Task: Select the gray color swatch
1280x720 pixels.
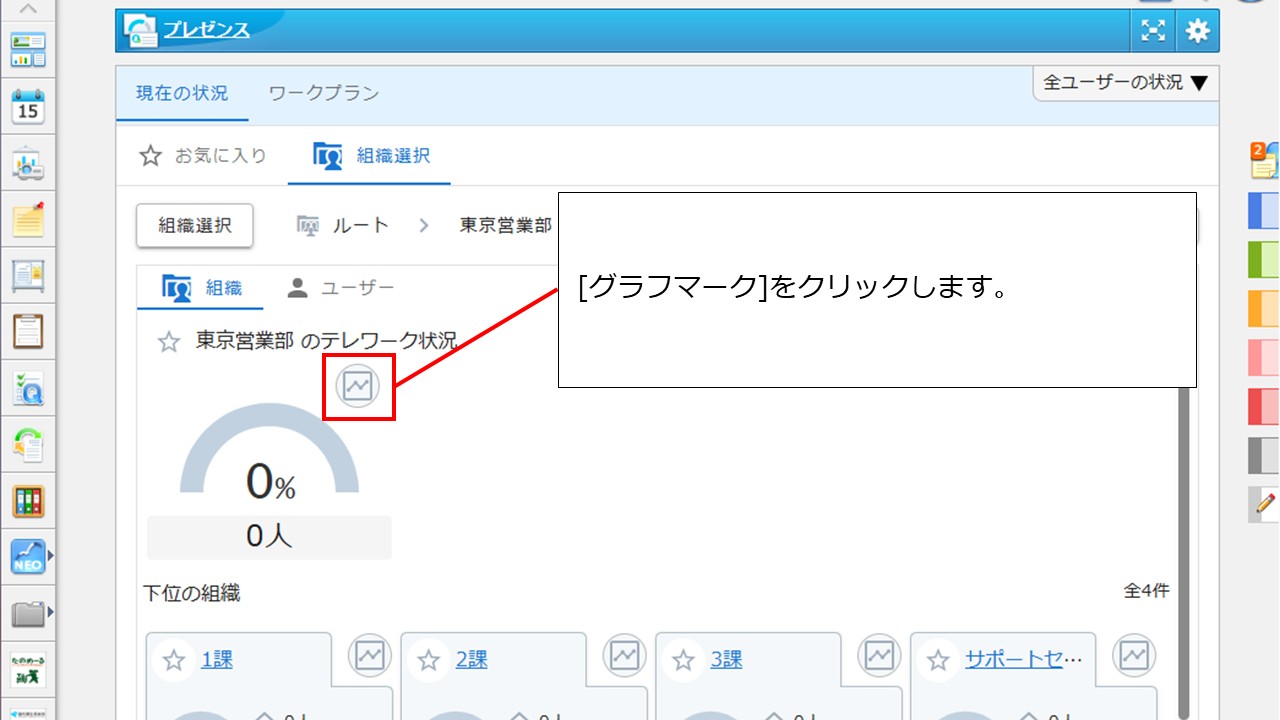Action: 1264,456
